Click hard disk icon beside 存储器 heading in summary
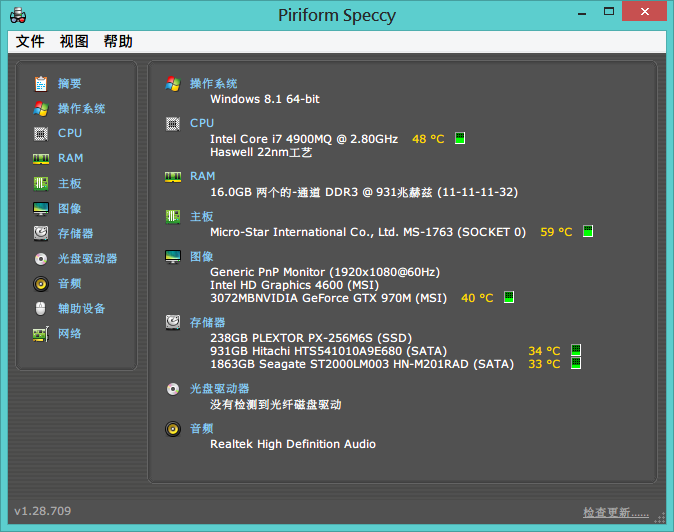 click(x=173, y=322)
